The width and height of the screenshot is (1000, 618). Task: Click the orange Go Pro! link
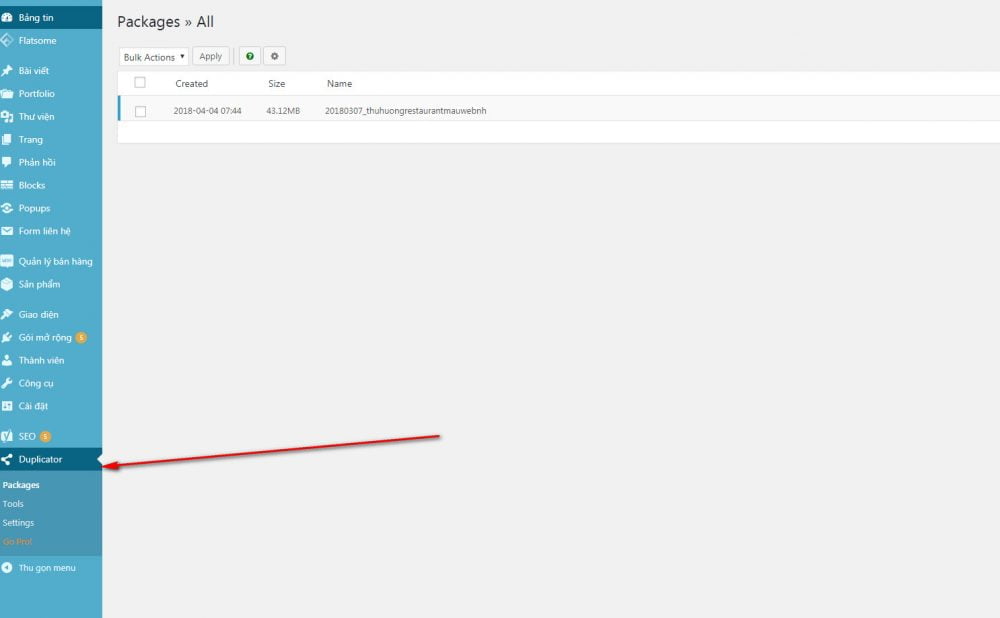pyautogui.click(x=17, y=542)
